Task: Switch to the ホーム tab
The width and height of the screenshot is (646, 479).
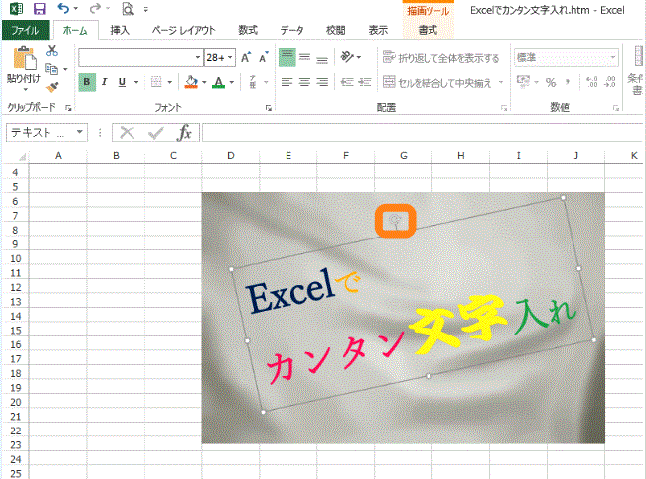Action: tap(75, 30)
